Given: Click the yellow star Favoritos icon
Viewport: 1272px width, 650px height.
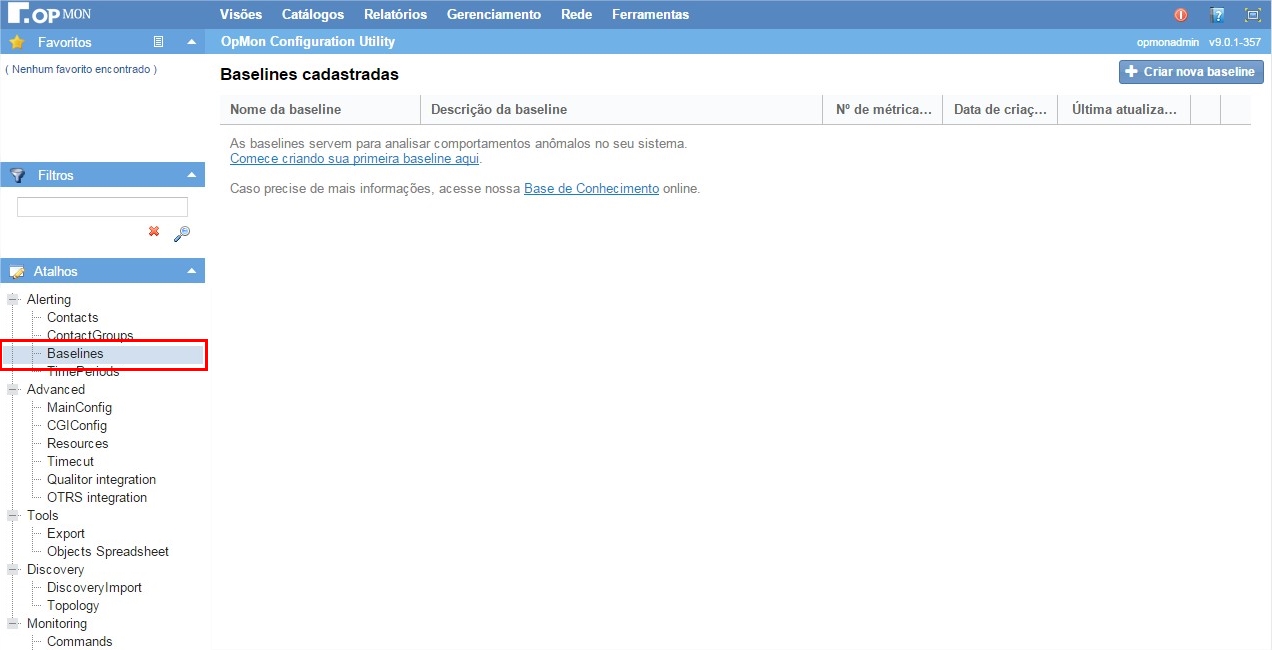Looking at the screenshot, I should (x=17, y=42).
